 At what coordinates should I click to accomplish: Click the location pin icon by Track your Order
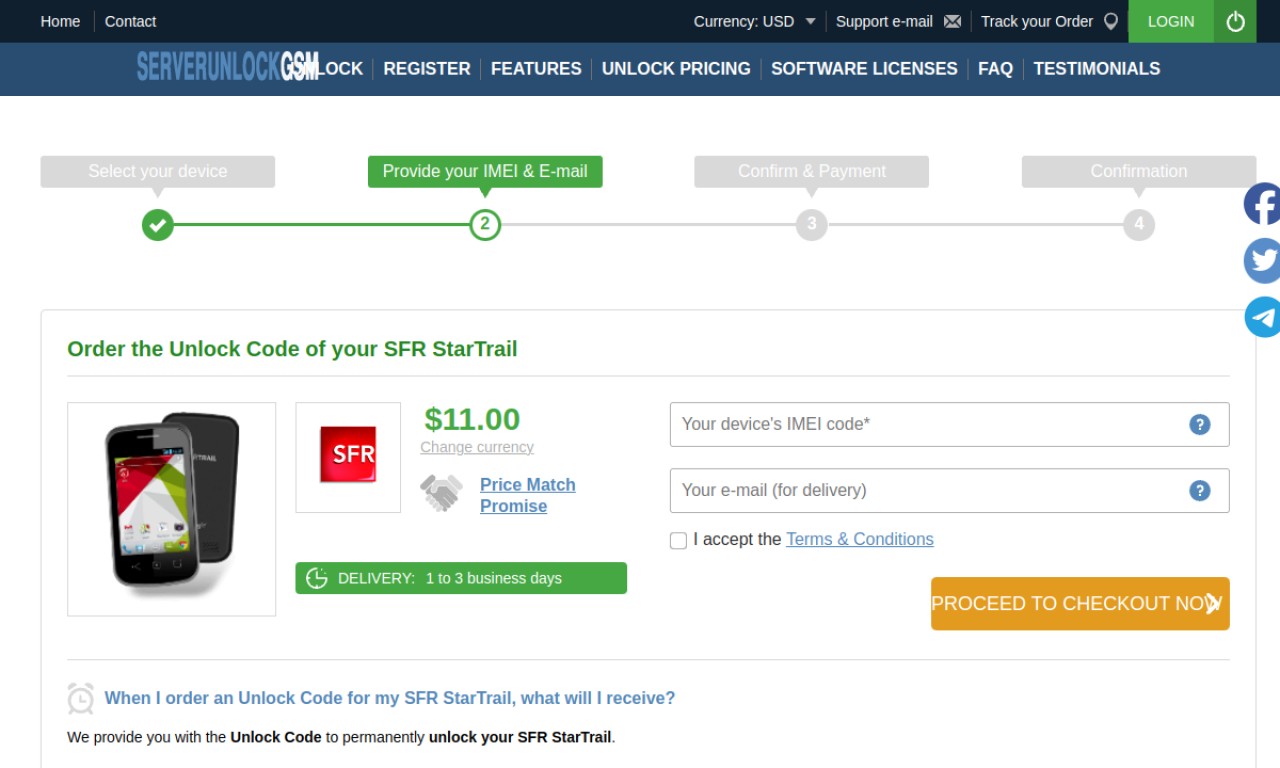[1110, 21]
